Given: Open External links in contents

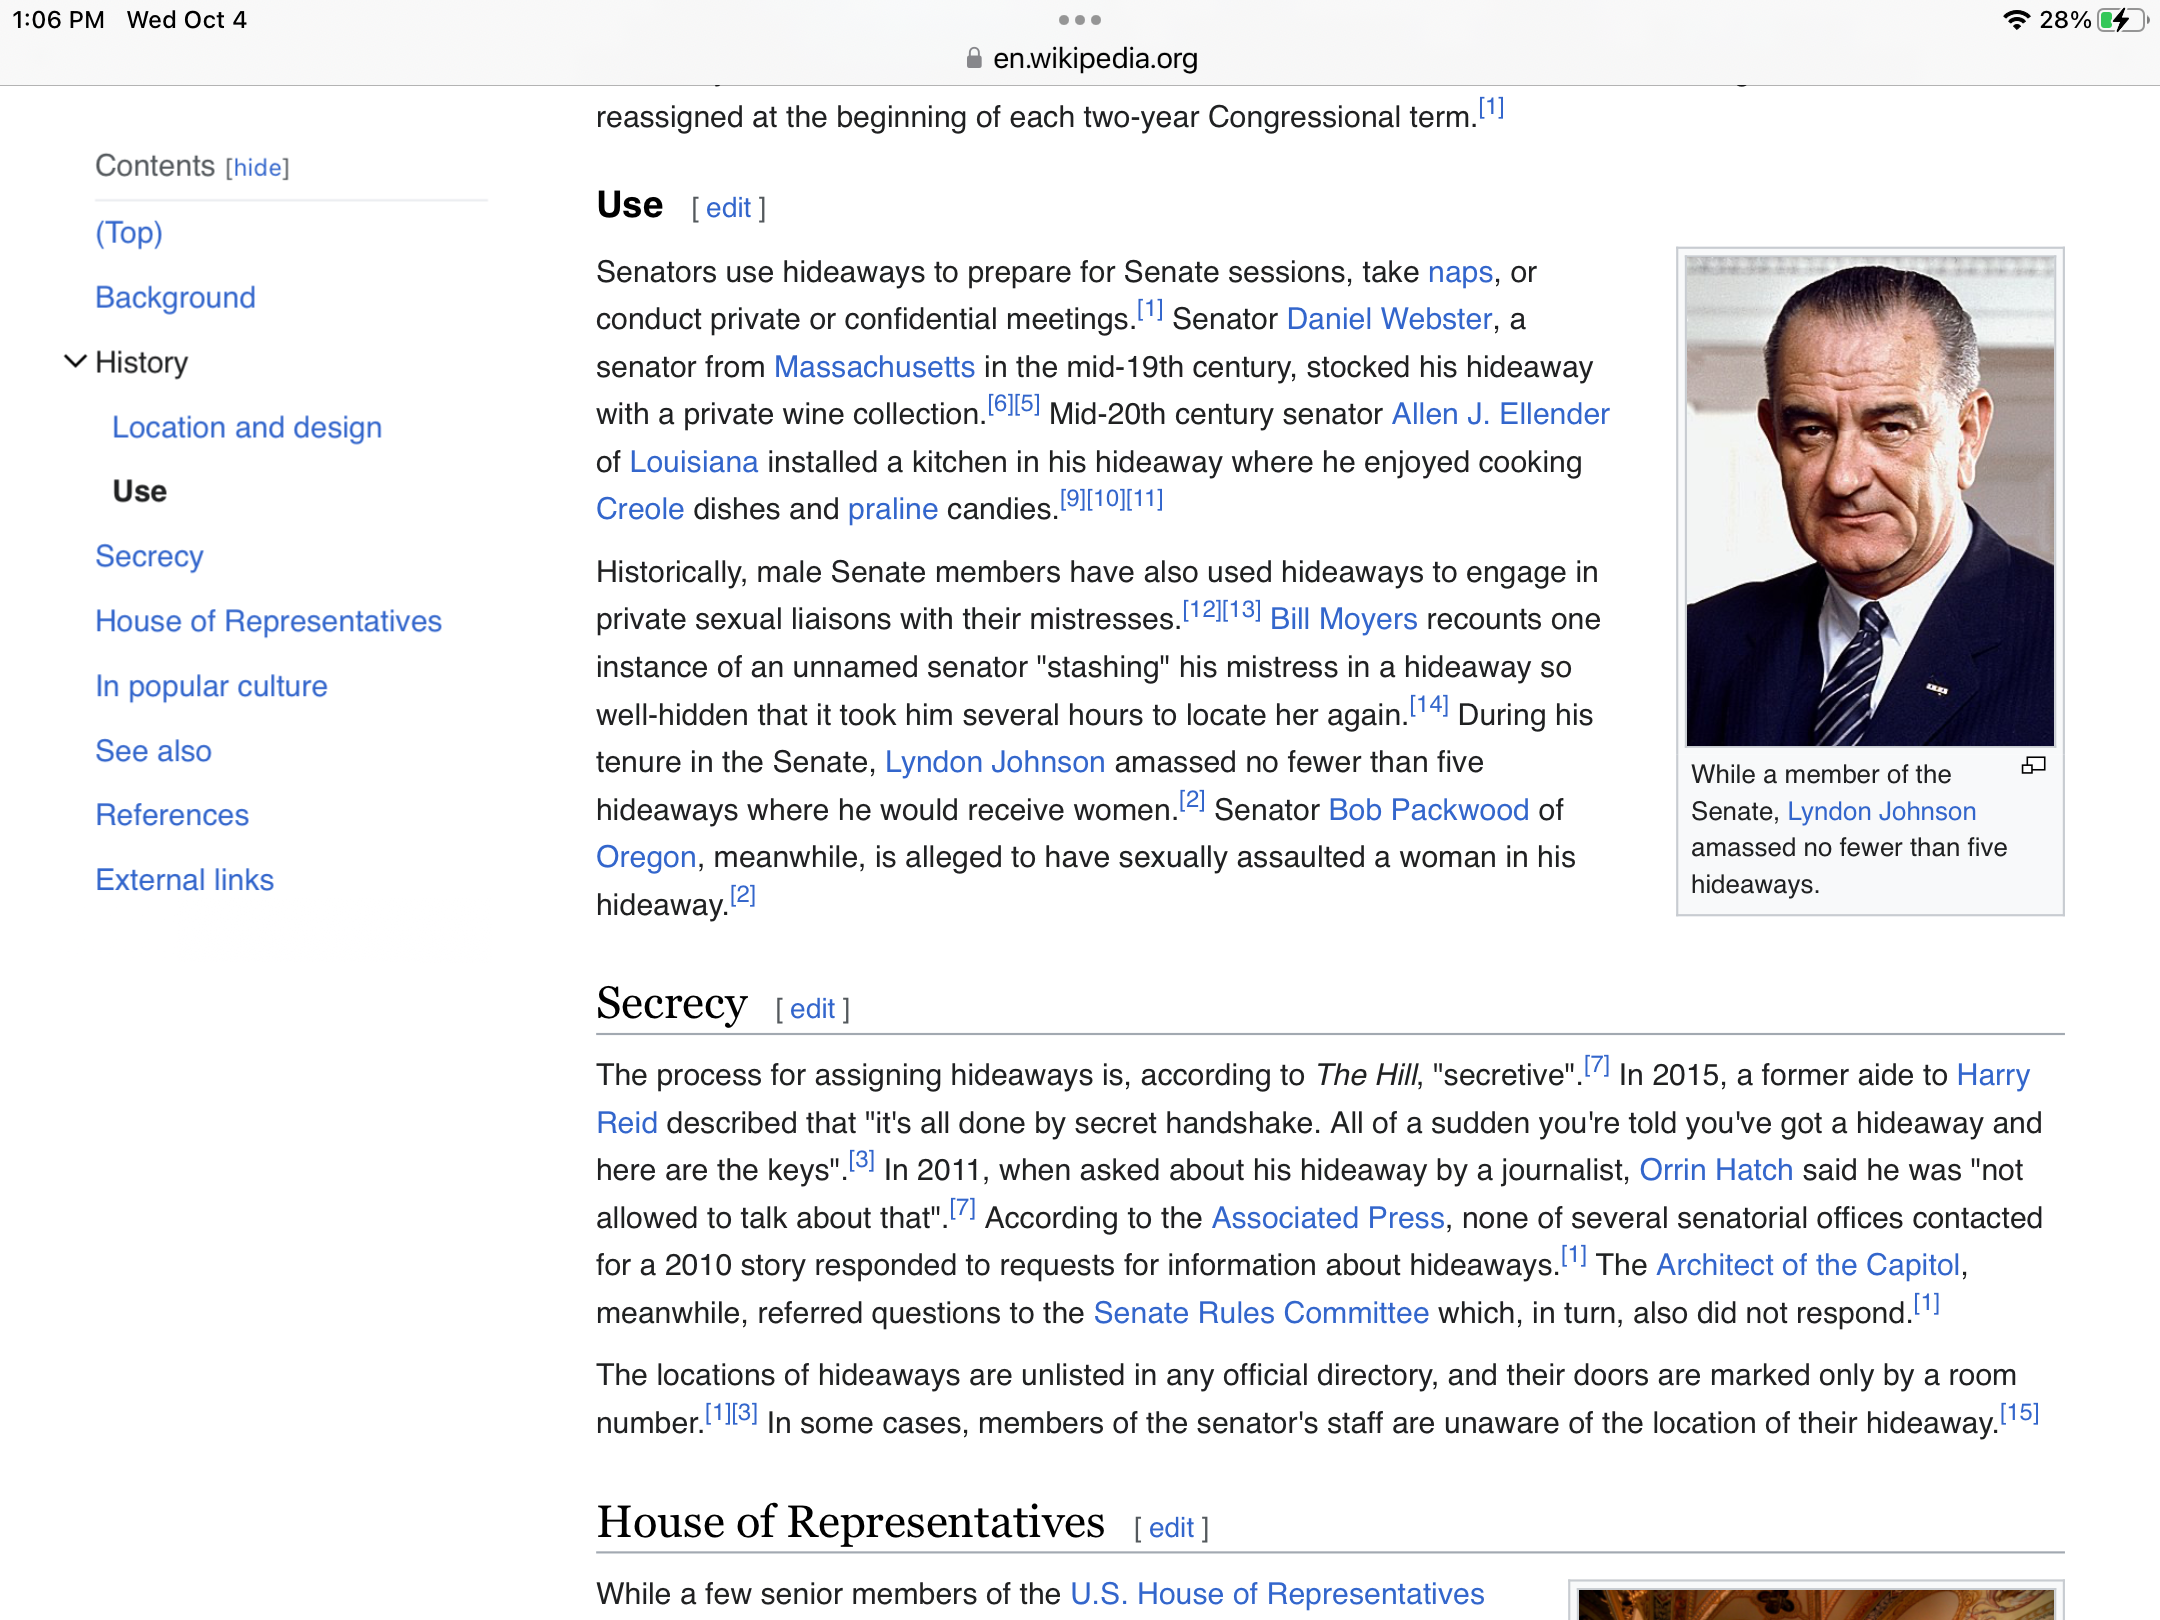Looking at the screenshot, I should tap(184, 880).
